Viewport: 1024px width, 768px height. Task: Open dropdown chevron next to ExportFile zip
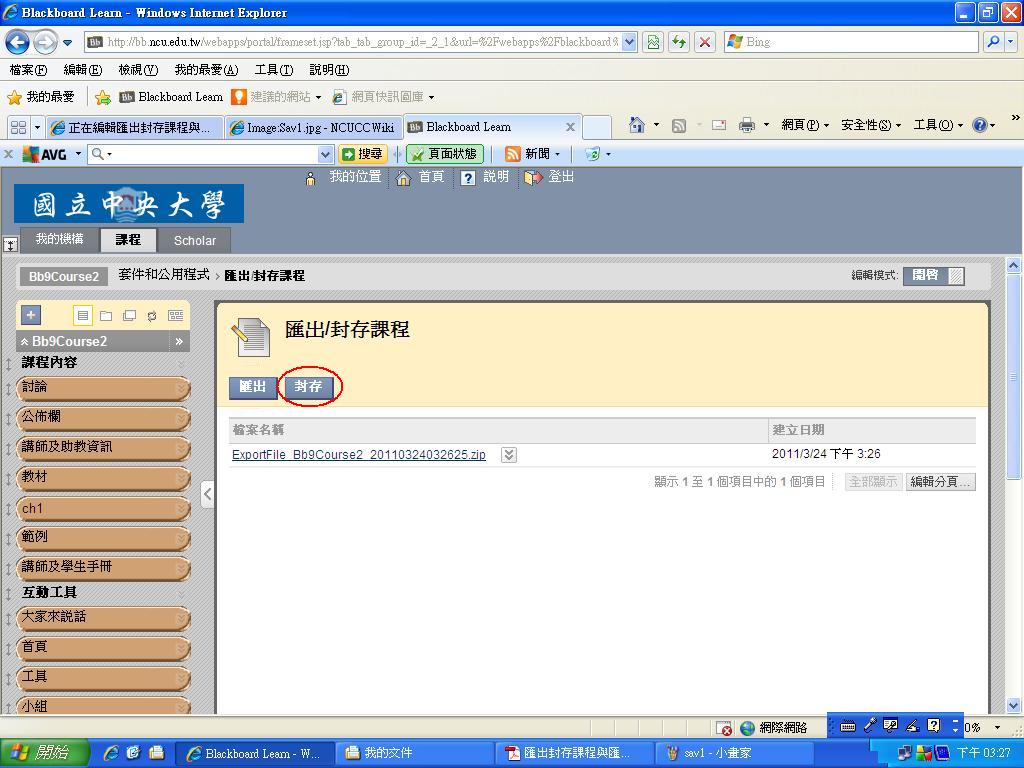tap(508, 455)
